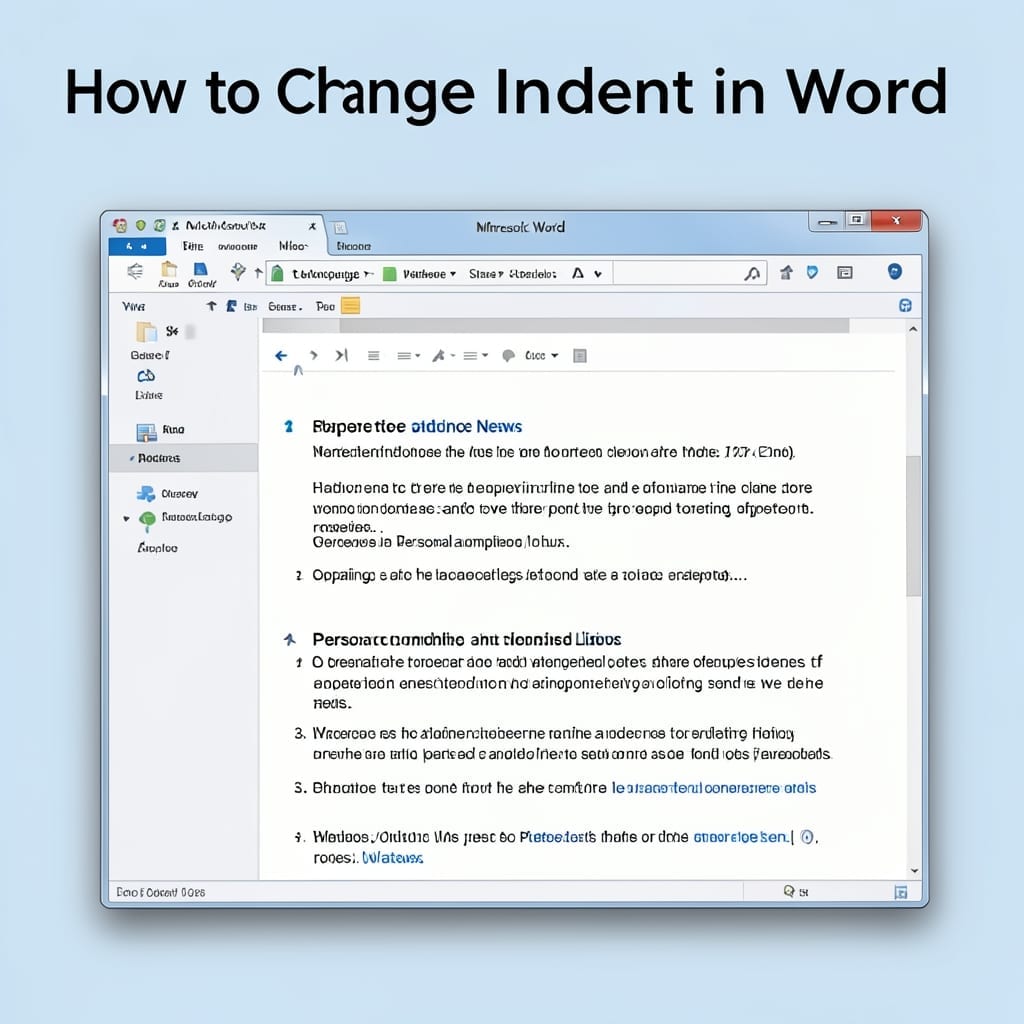The height and width of the screenshot is (1024, 1024).
Task: Click the Wire label in second toolbar
Action: (x=134, y=307)
